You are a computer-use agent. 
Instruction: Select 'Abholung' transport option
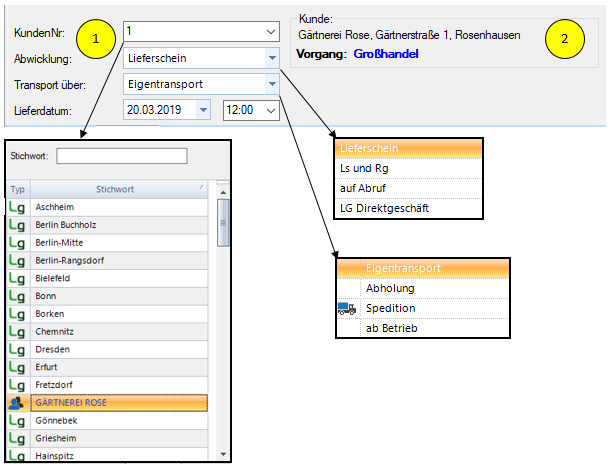(390, 288)
